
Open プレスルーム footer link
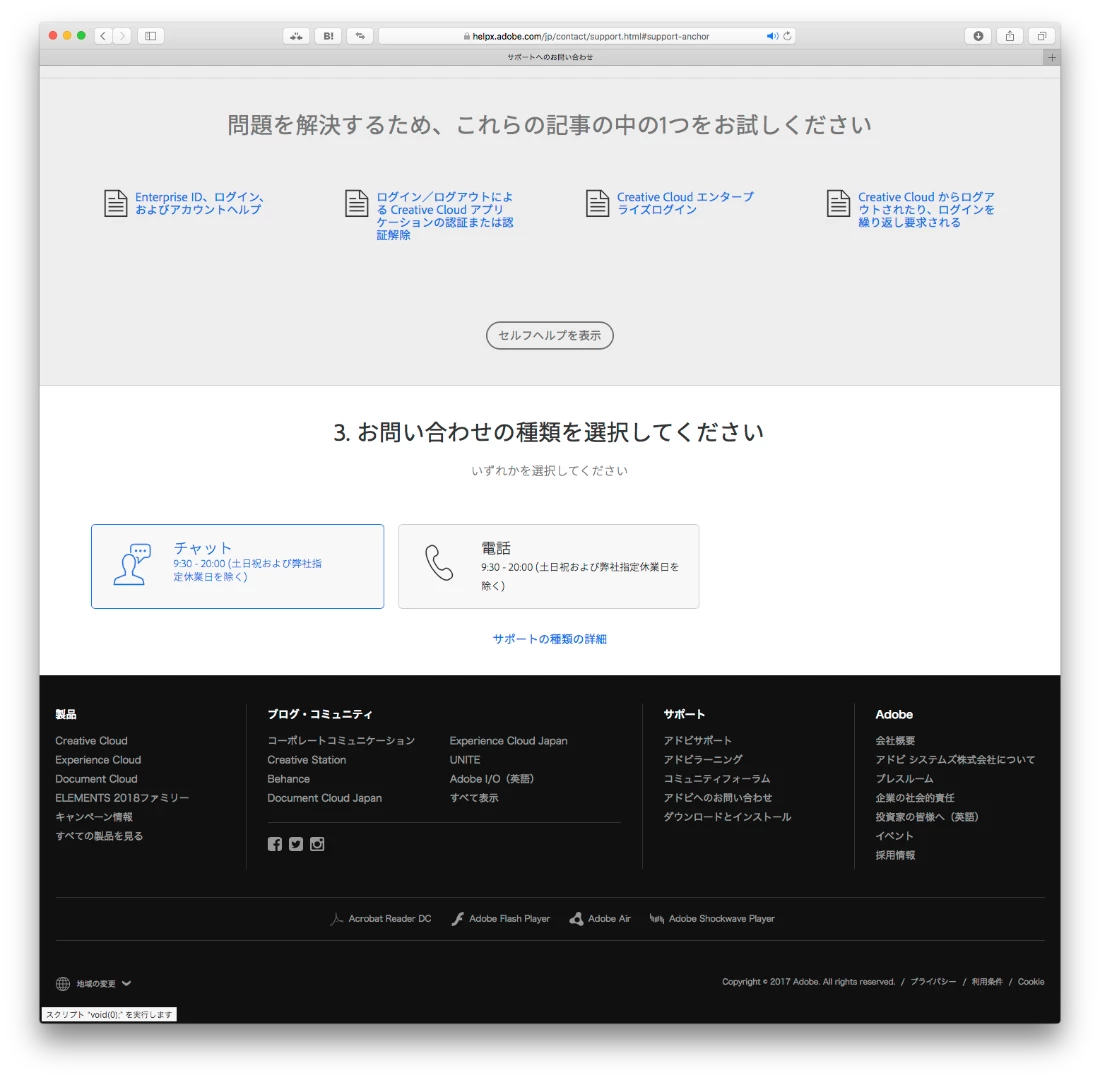(904, 779)
